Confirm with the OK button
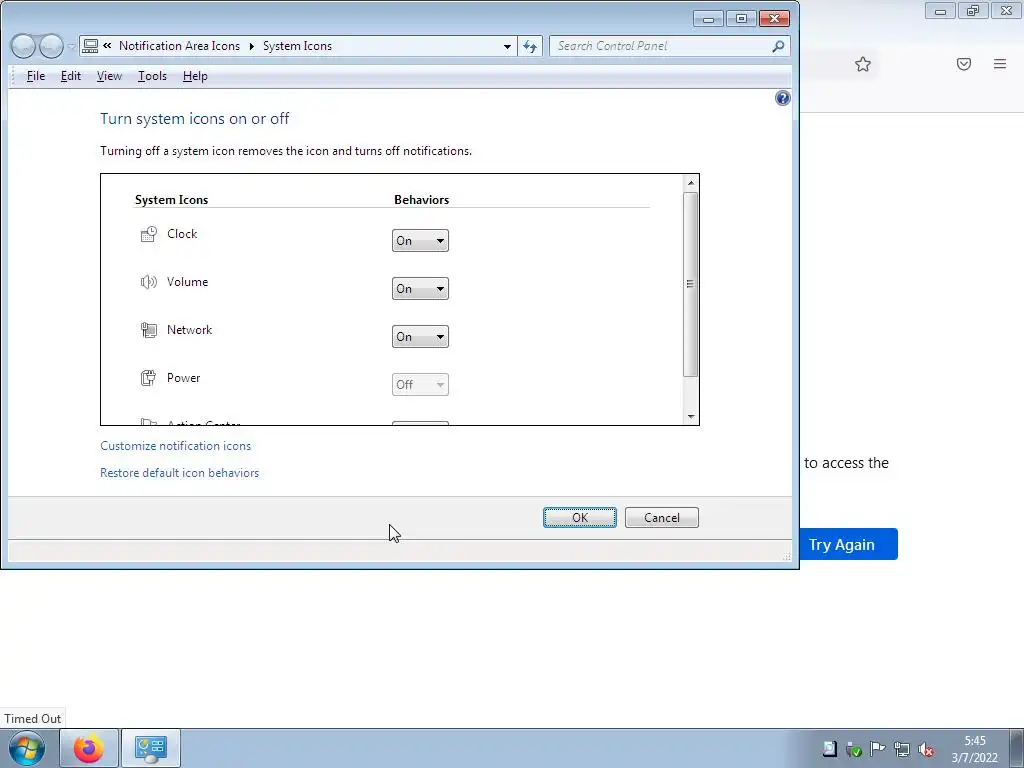This screenshot has height=768, width=1024. [x=580, y=518]
